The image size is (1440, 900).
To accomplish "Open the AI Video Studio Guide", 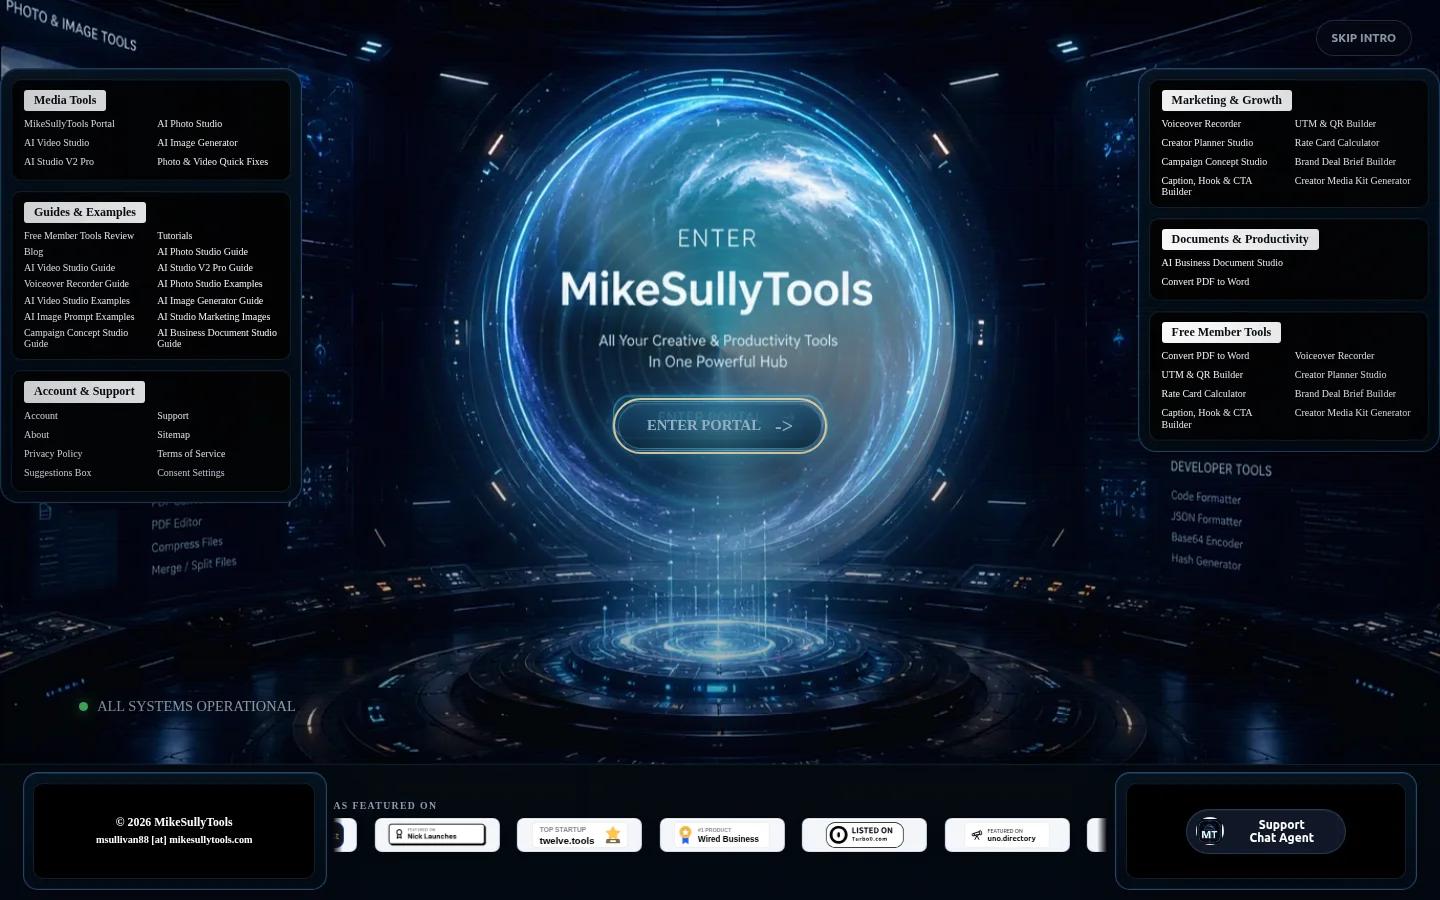I will [69, 268].
